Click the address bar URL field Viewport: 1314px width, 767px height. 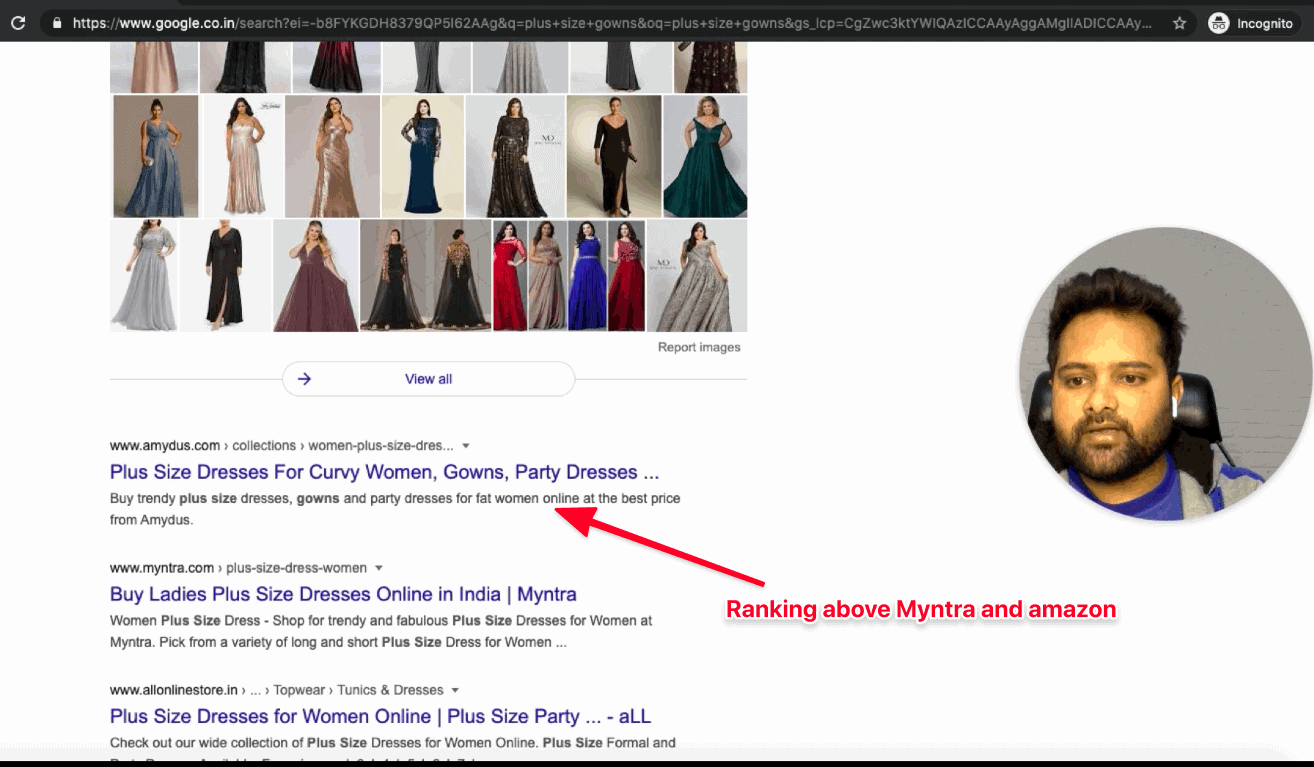pyautogui.click(x=611, y=22)
